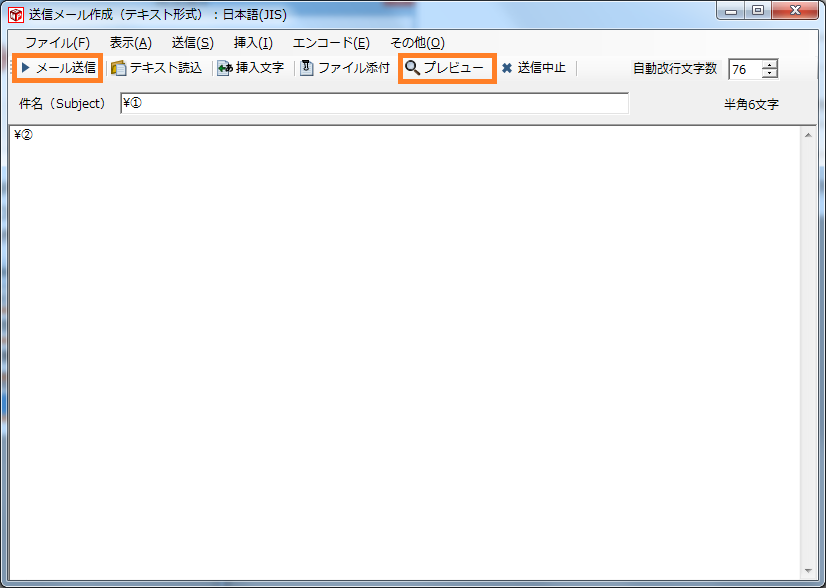Increase 自動改行文字数 with up arrow
The image size is (826, 588).
[x=770, y=65]
